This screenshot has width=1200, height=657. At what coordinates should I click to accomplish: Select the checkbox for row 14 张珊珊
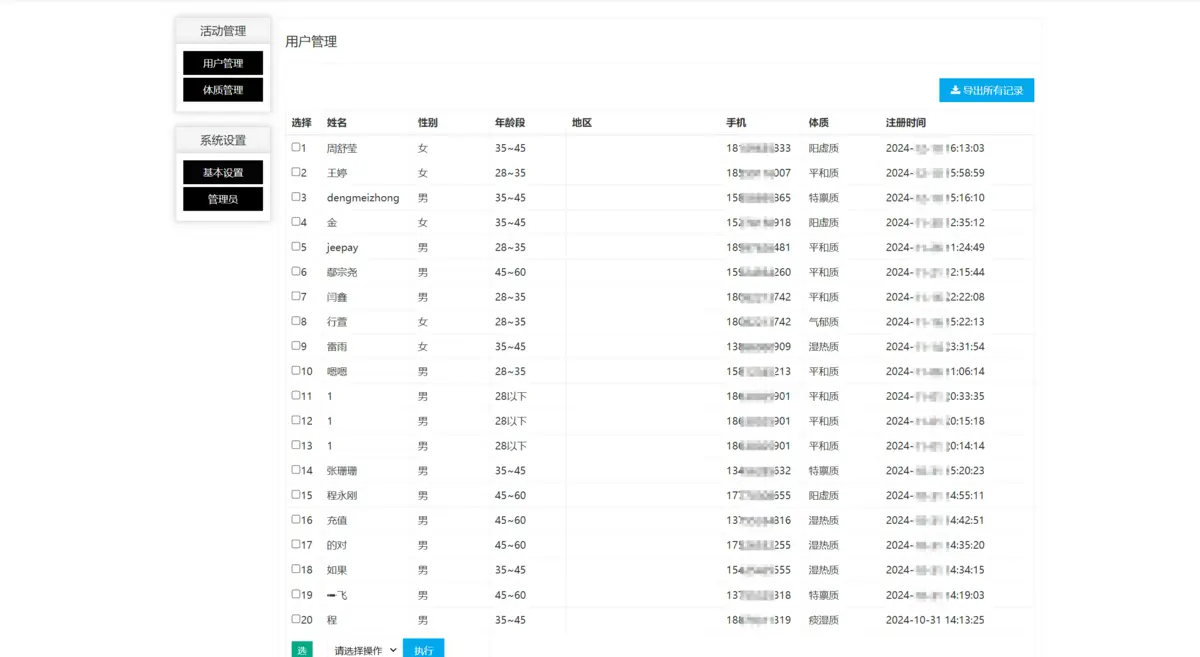point(296,470)
